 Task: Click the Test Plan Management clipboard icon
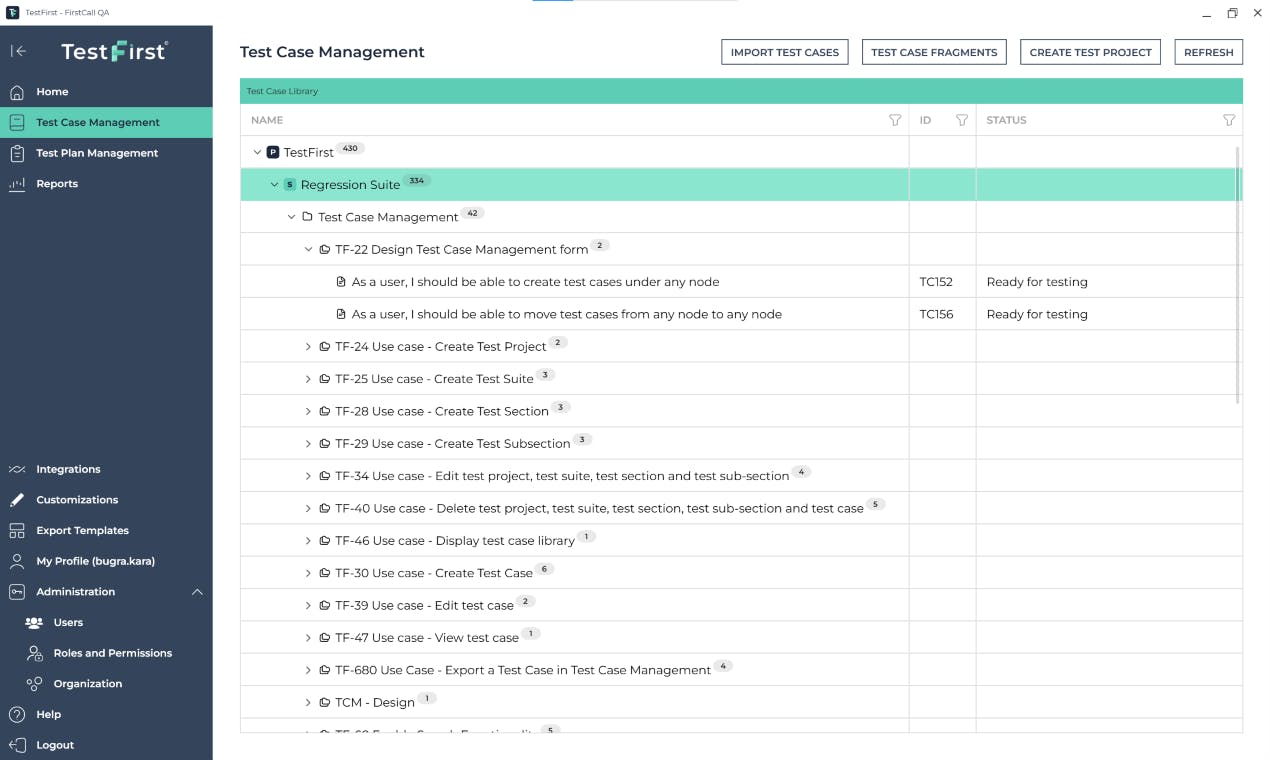[17, 153]
